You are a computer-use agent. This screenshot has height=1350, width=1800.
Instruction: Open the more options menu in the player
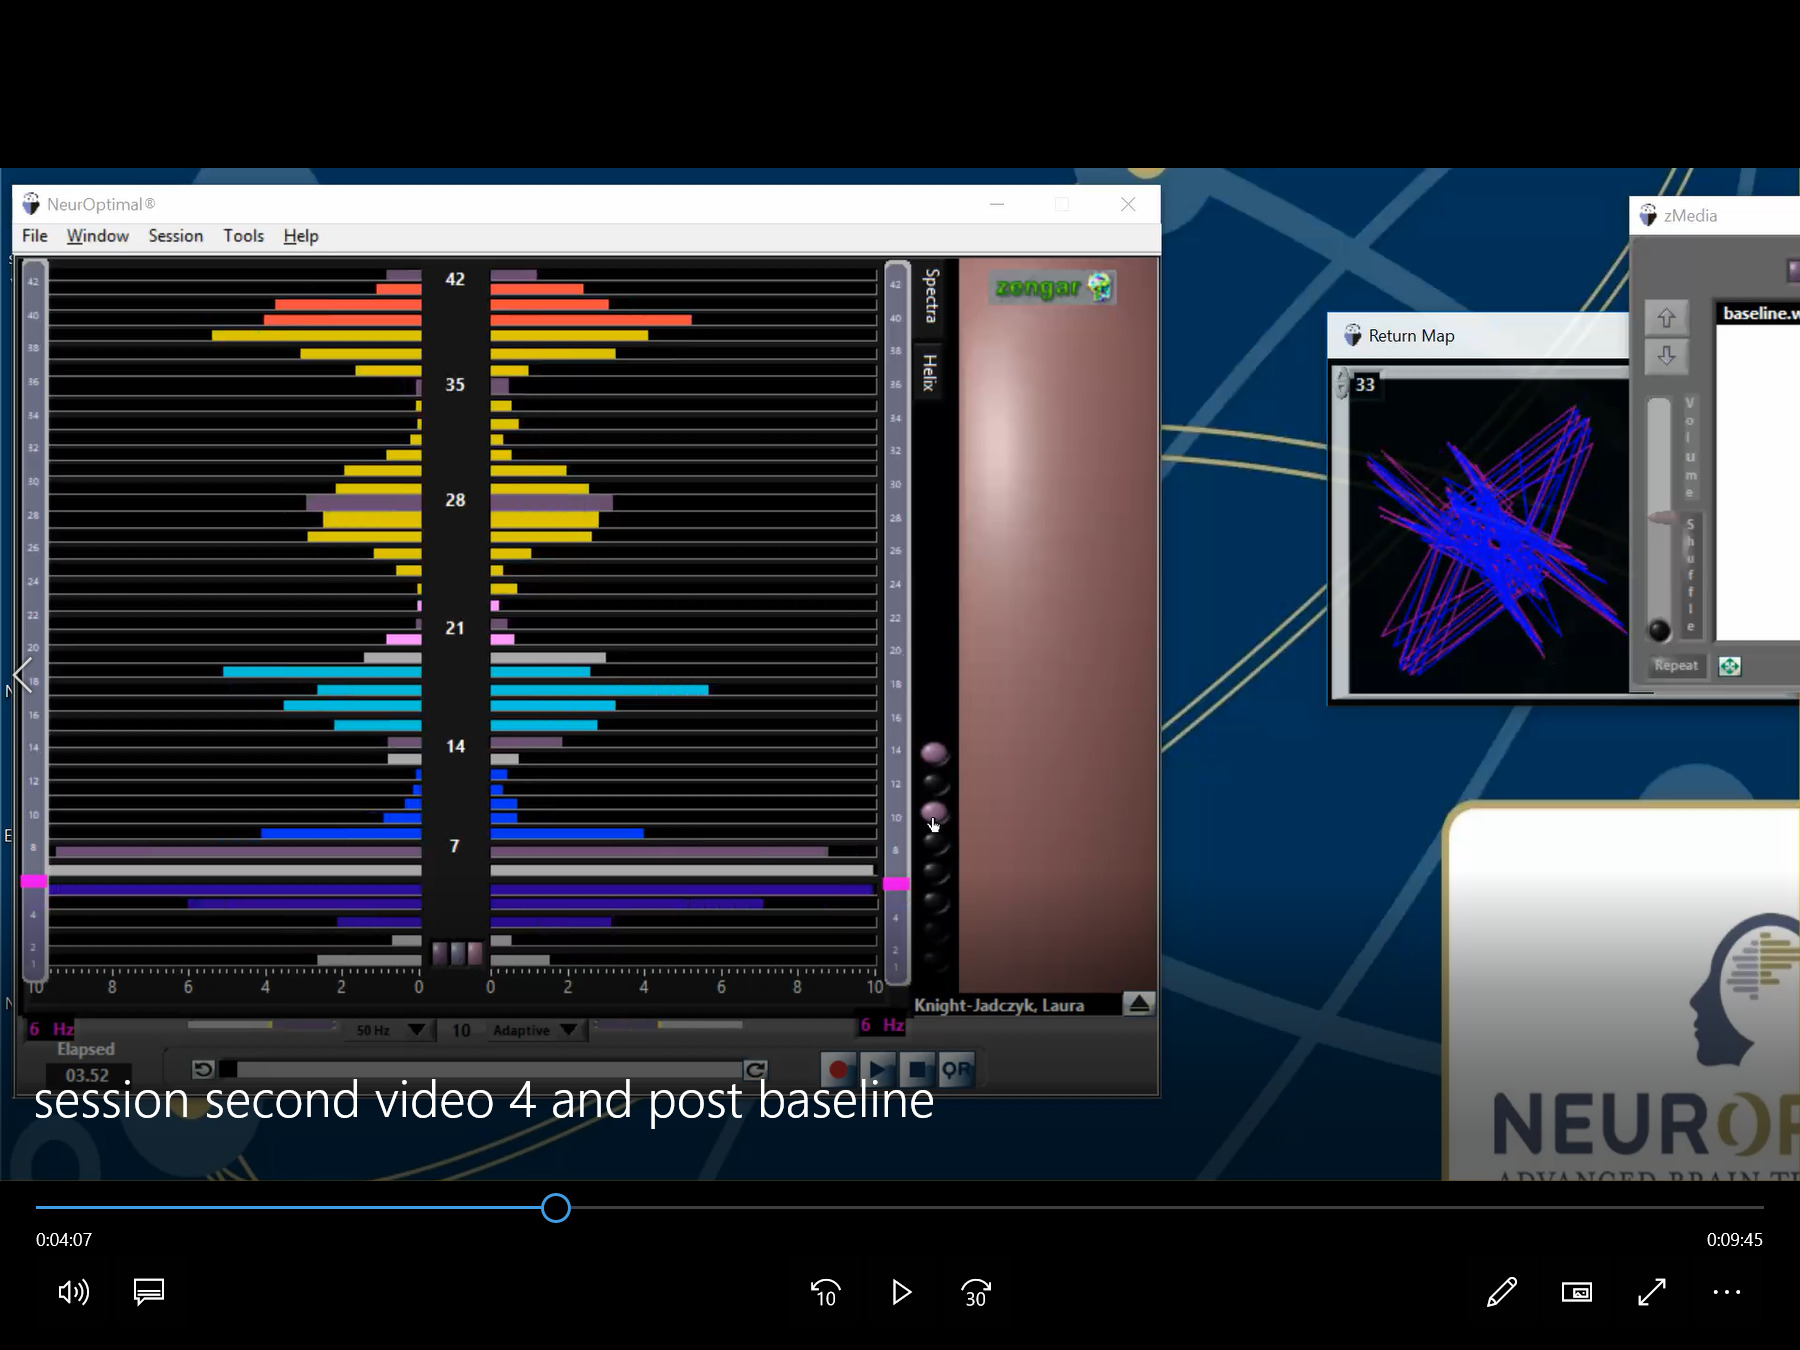click(1726, 1292)
